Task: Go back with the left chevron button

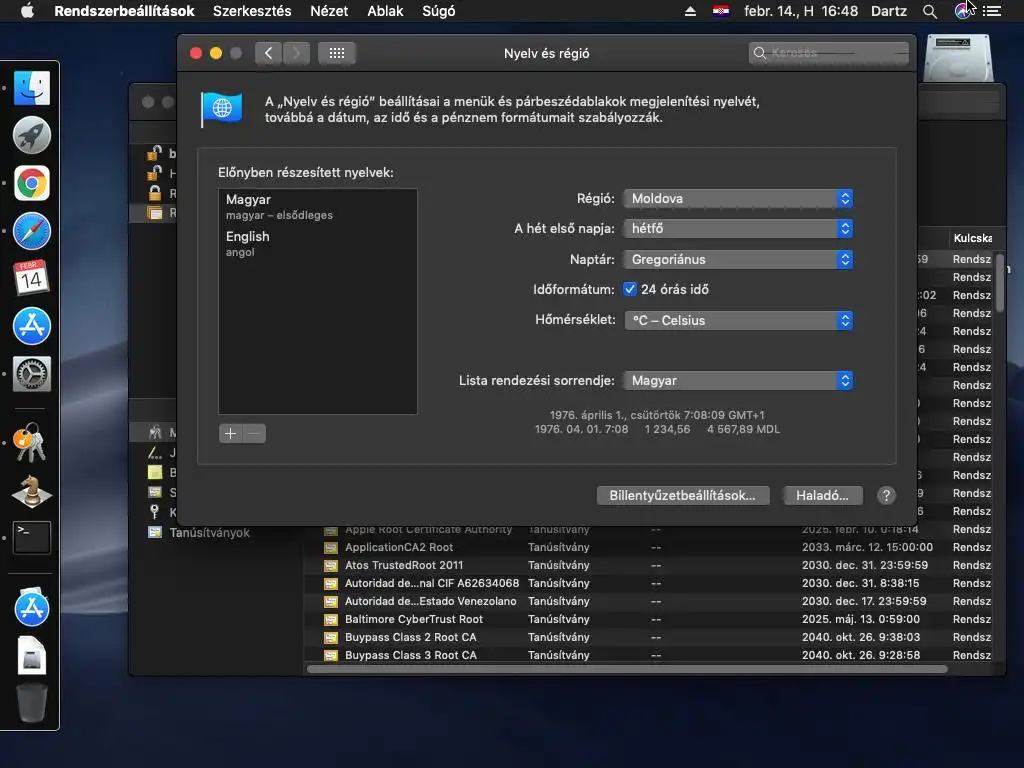Action: point(268,53)
